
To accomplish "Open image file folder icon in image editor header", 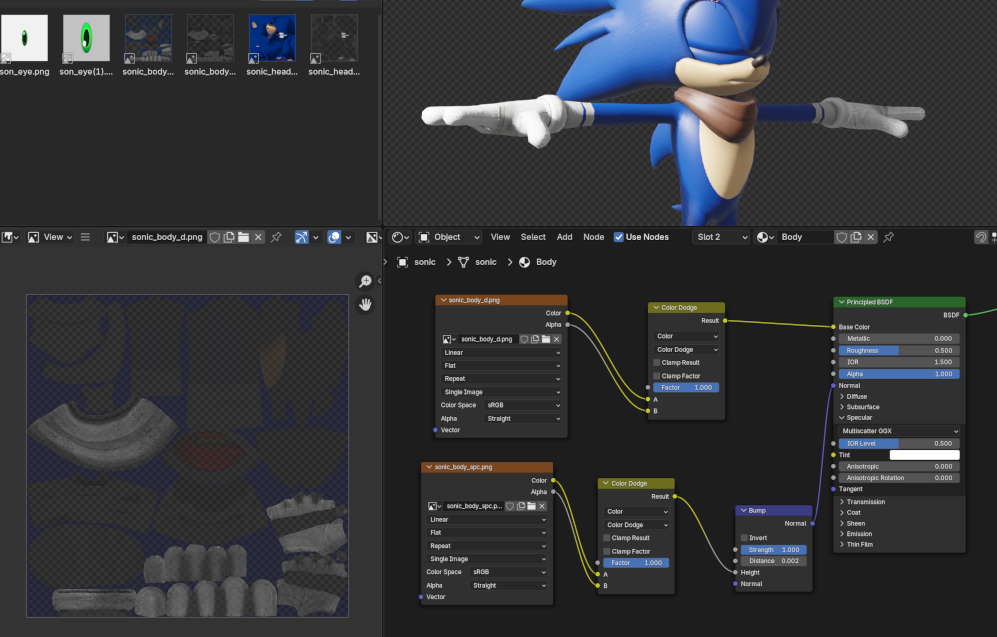I will point(244,237).
